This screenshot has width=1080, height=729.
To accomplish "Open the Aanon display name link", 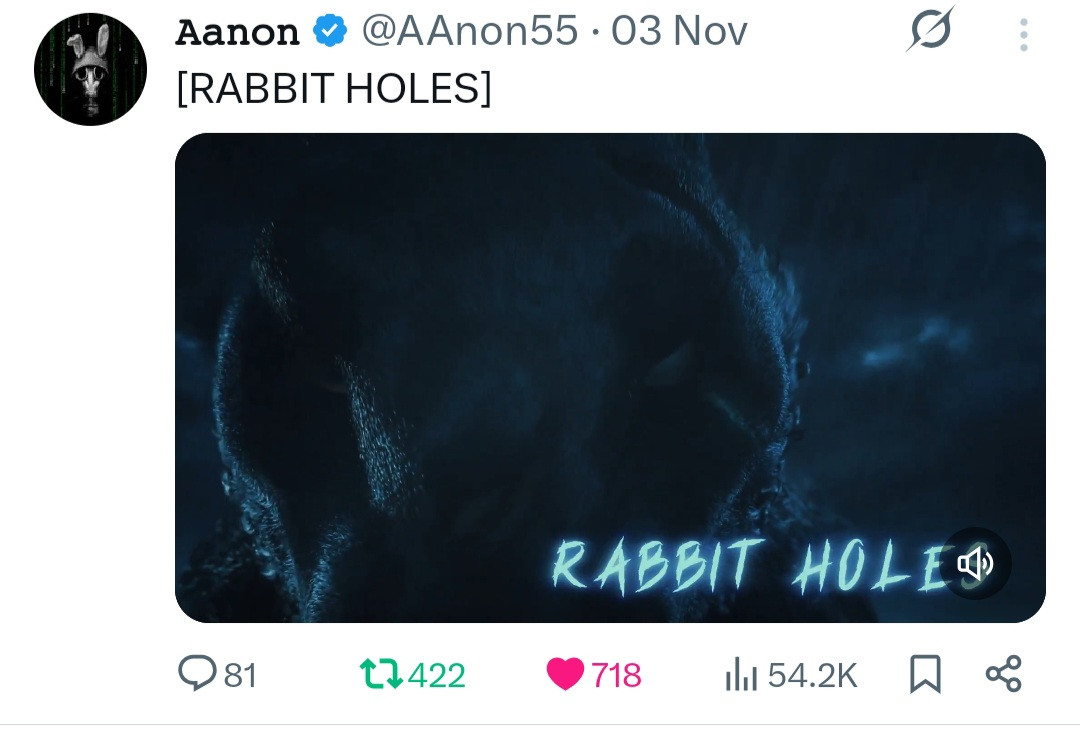I will click(x=237, y=32).
